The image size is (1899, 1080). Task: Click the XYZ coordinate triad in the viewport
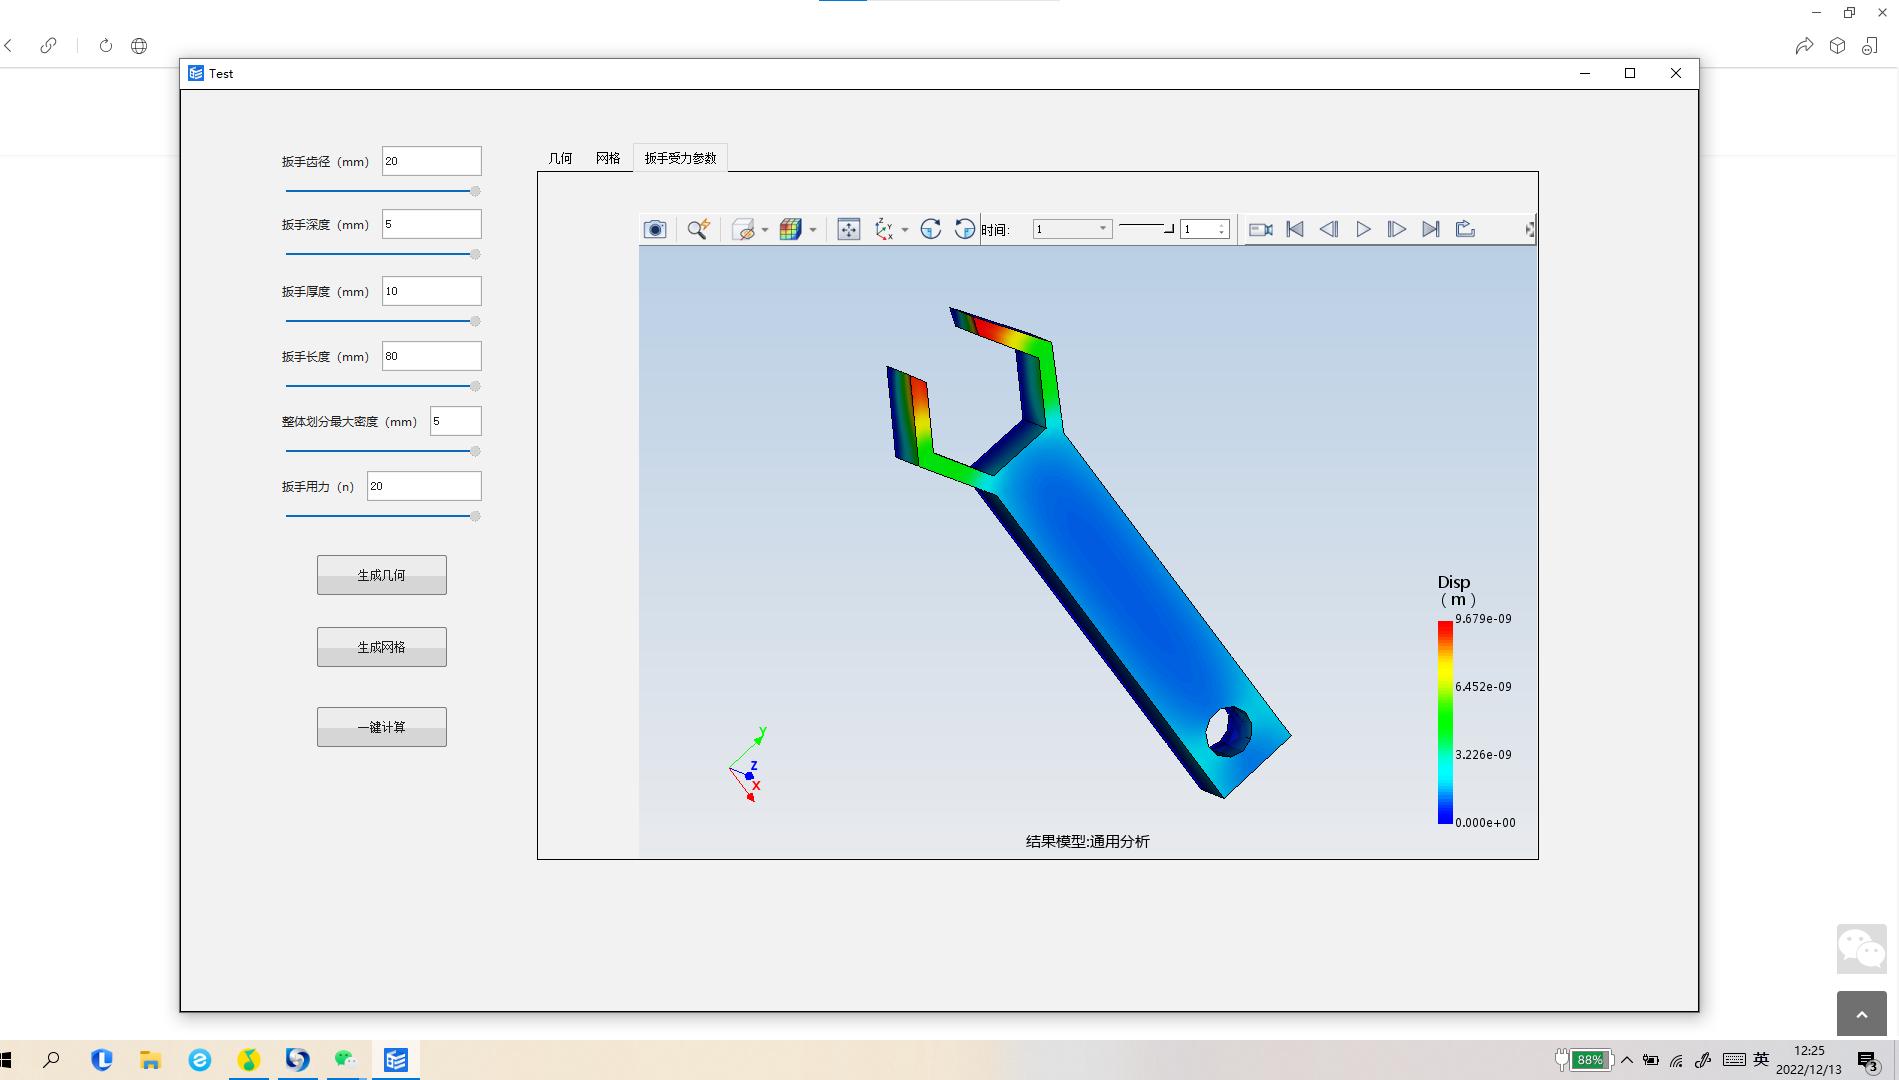[x=749, y=765]
